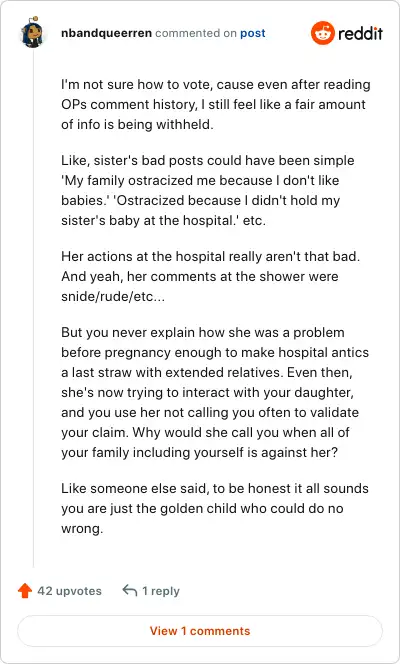The image size is (400, 664).
Task: Click the orange Reddit Snoo logo
Action: click(x=323, y=33)
